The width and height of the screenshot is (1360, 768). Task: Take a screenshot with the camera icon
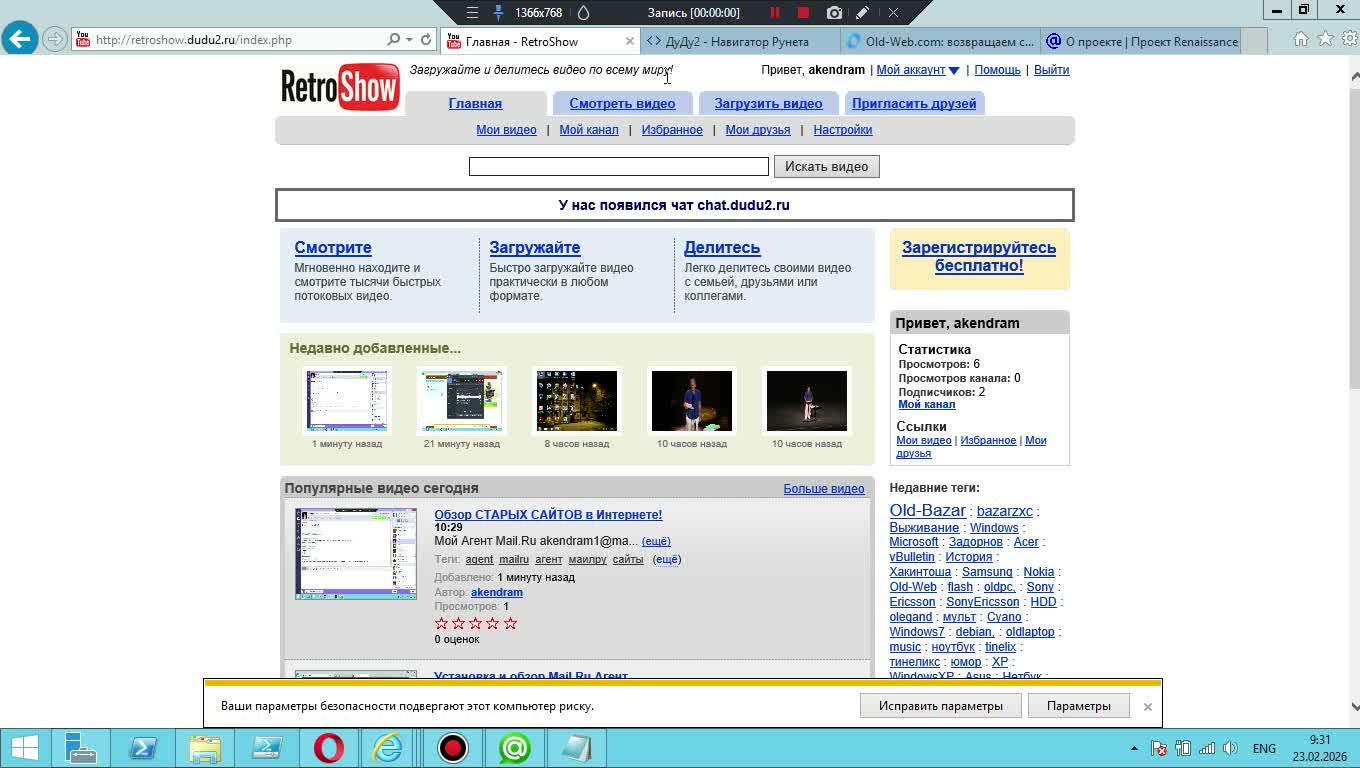[x=834, y=13]
